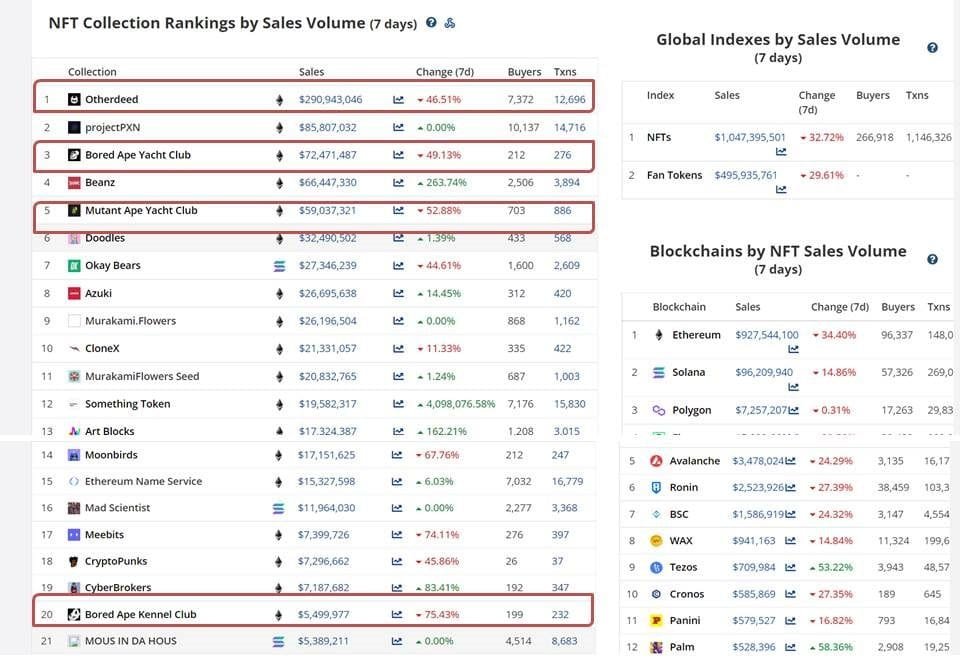Open the Ethereum blockchain row link
Viewport: 960px width, 665px height.
pos(696,335)
